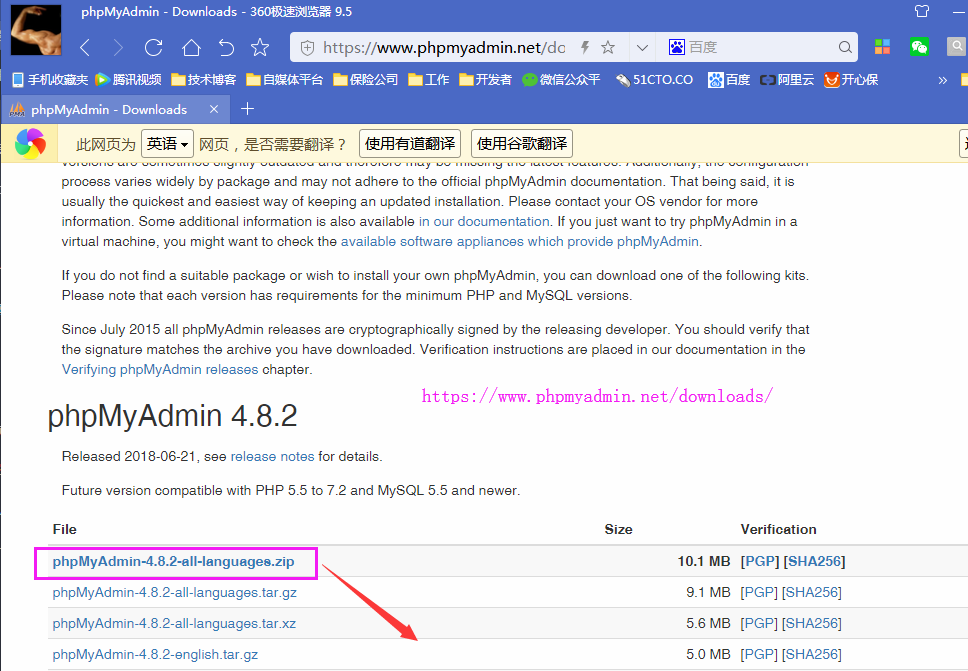Open the 技术博客 bookmark folder
968x671 pixels.
coord(204,80)
